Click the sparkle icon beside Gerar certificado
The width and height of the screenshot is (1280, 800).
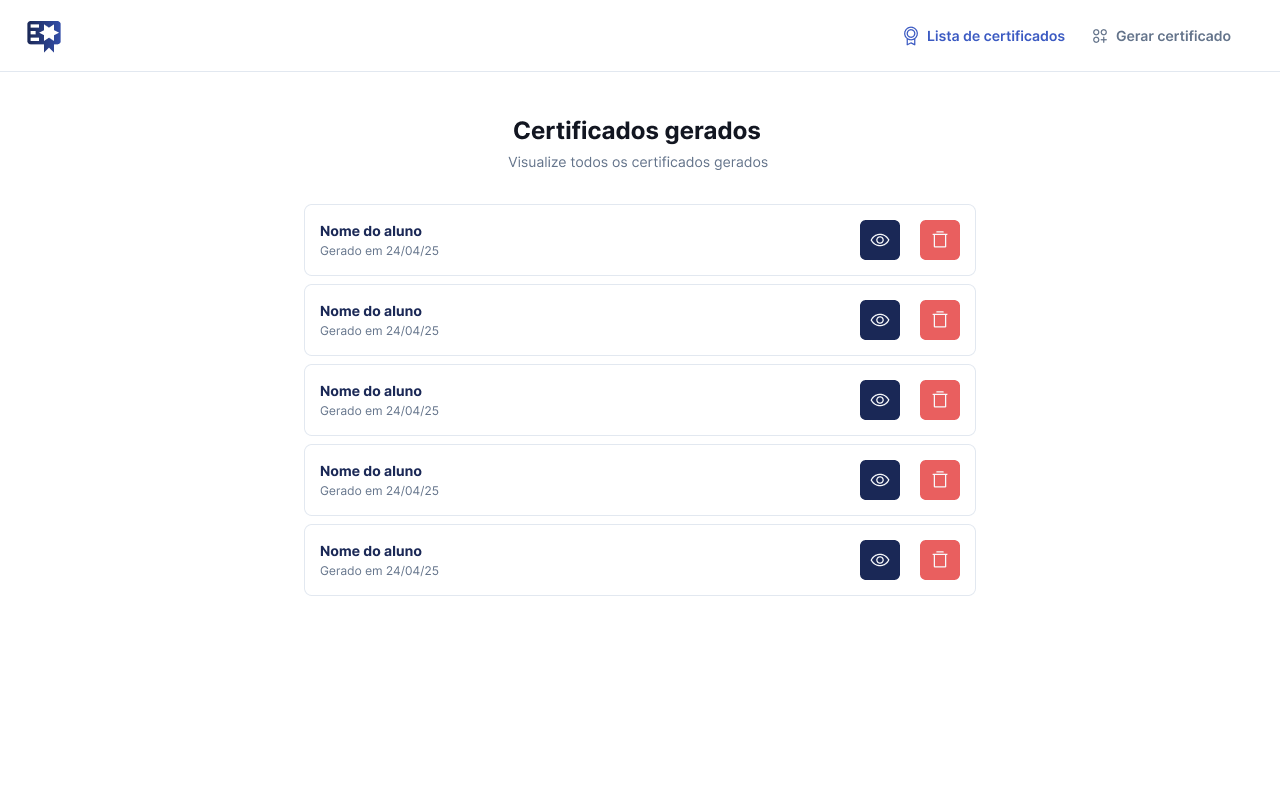pyautogui.click(x=1099, y=35)
